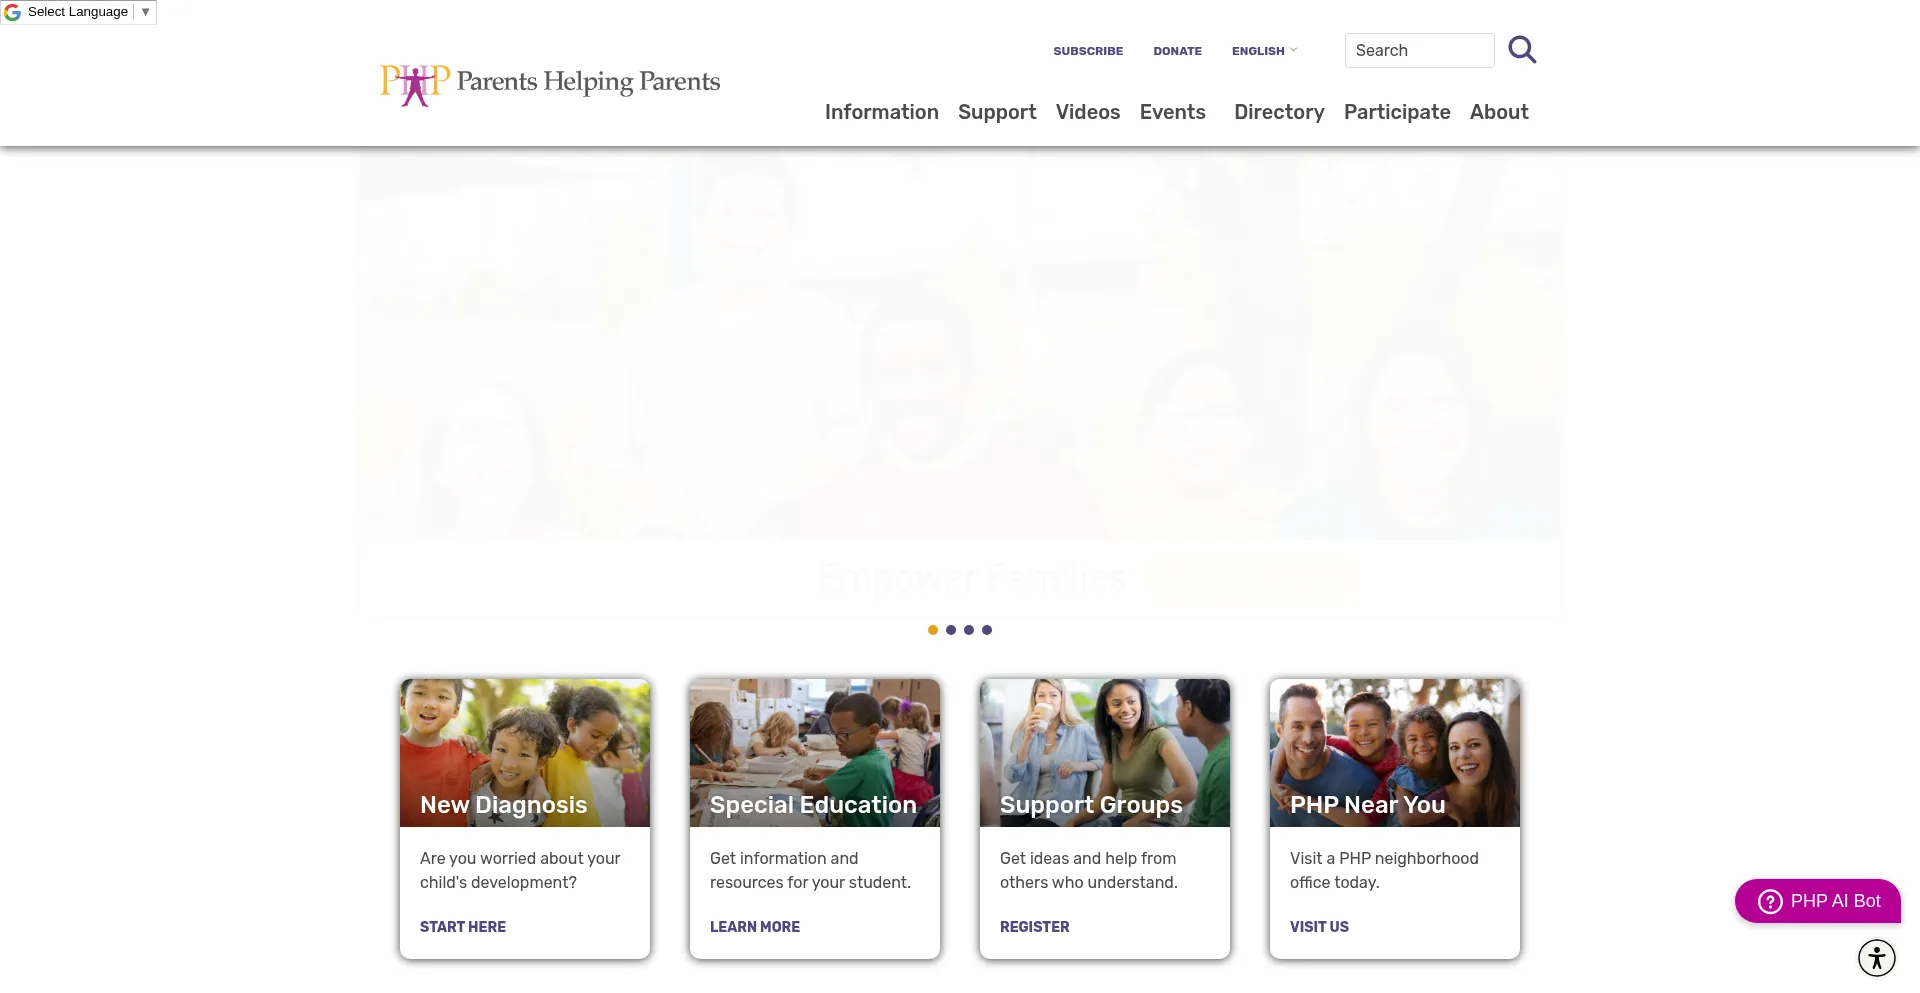Viewport: 1920px width, 993px height.
Task: Click the Parents Helping Parents logo
Action: tap(550, 84)
